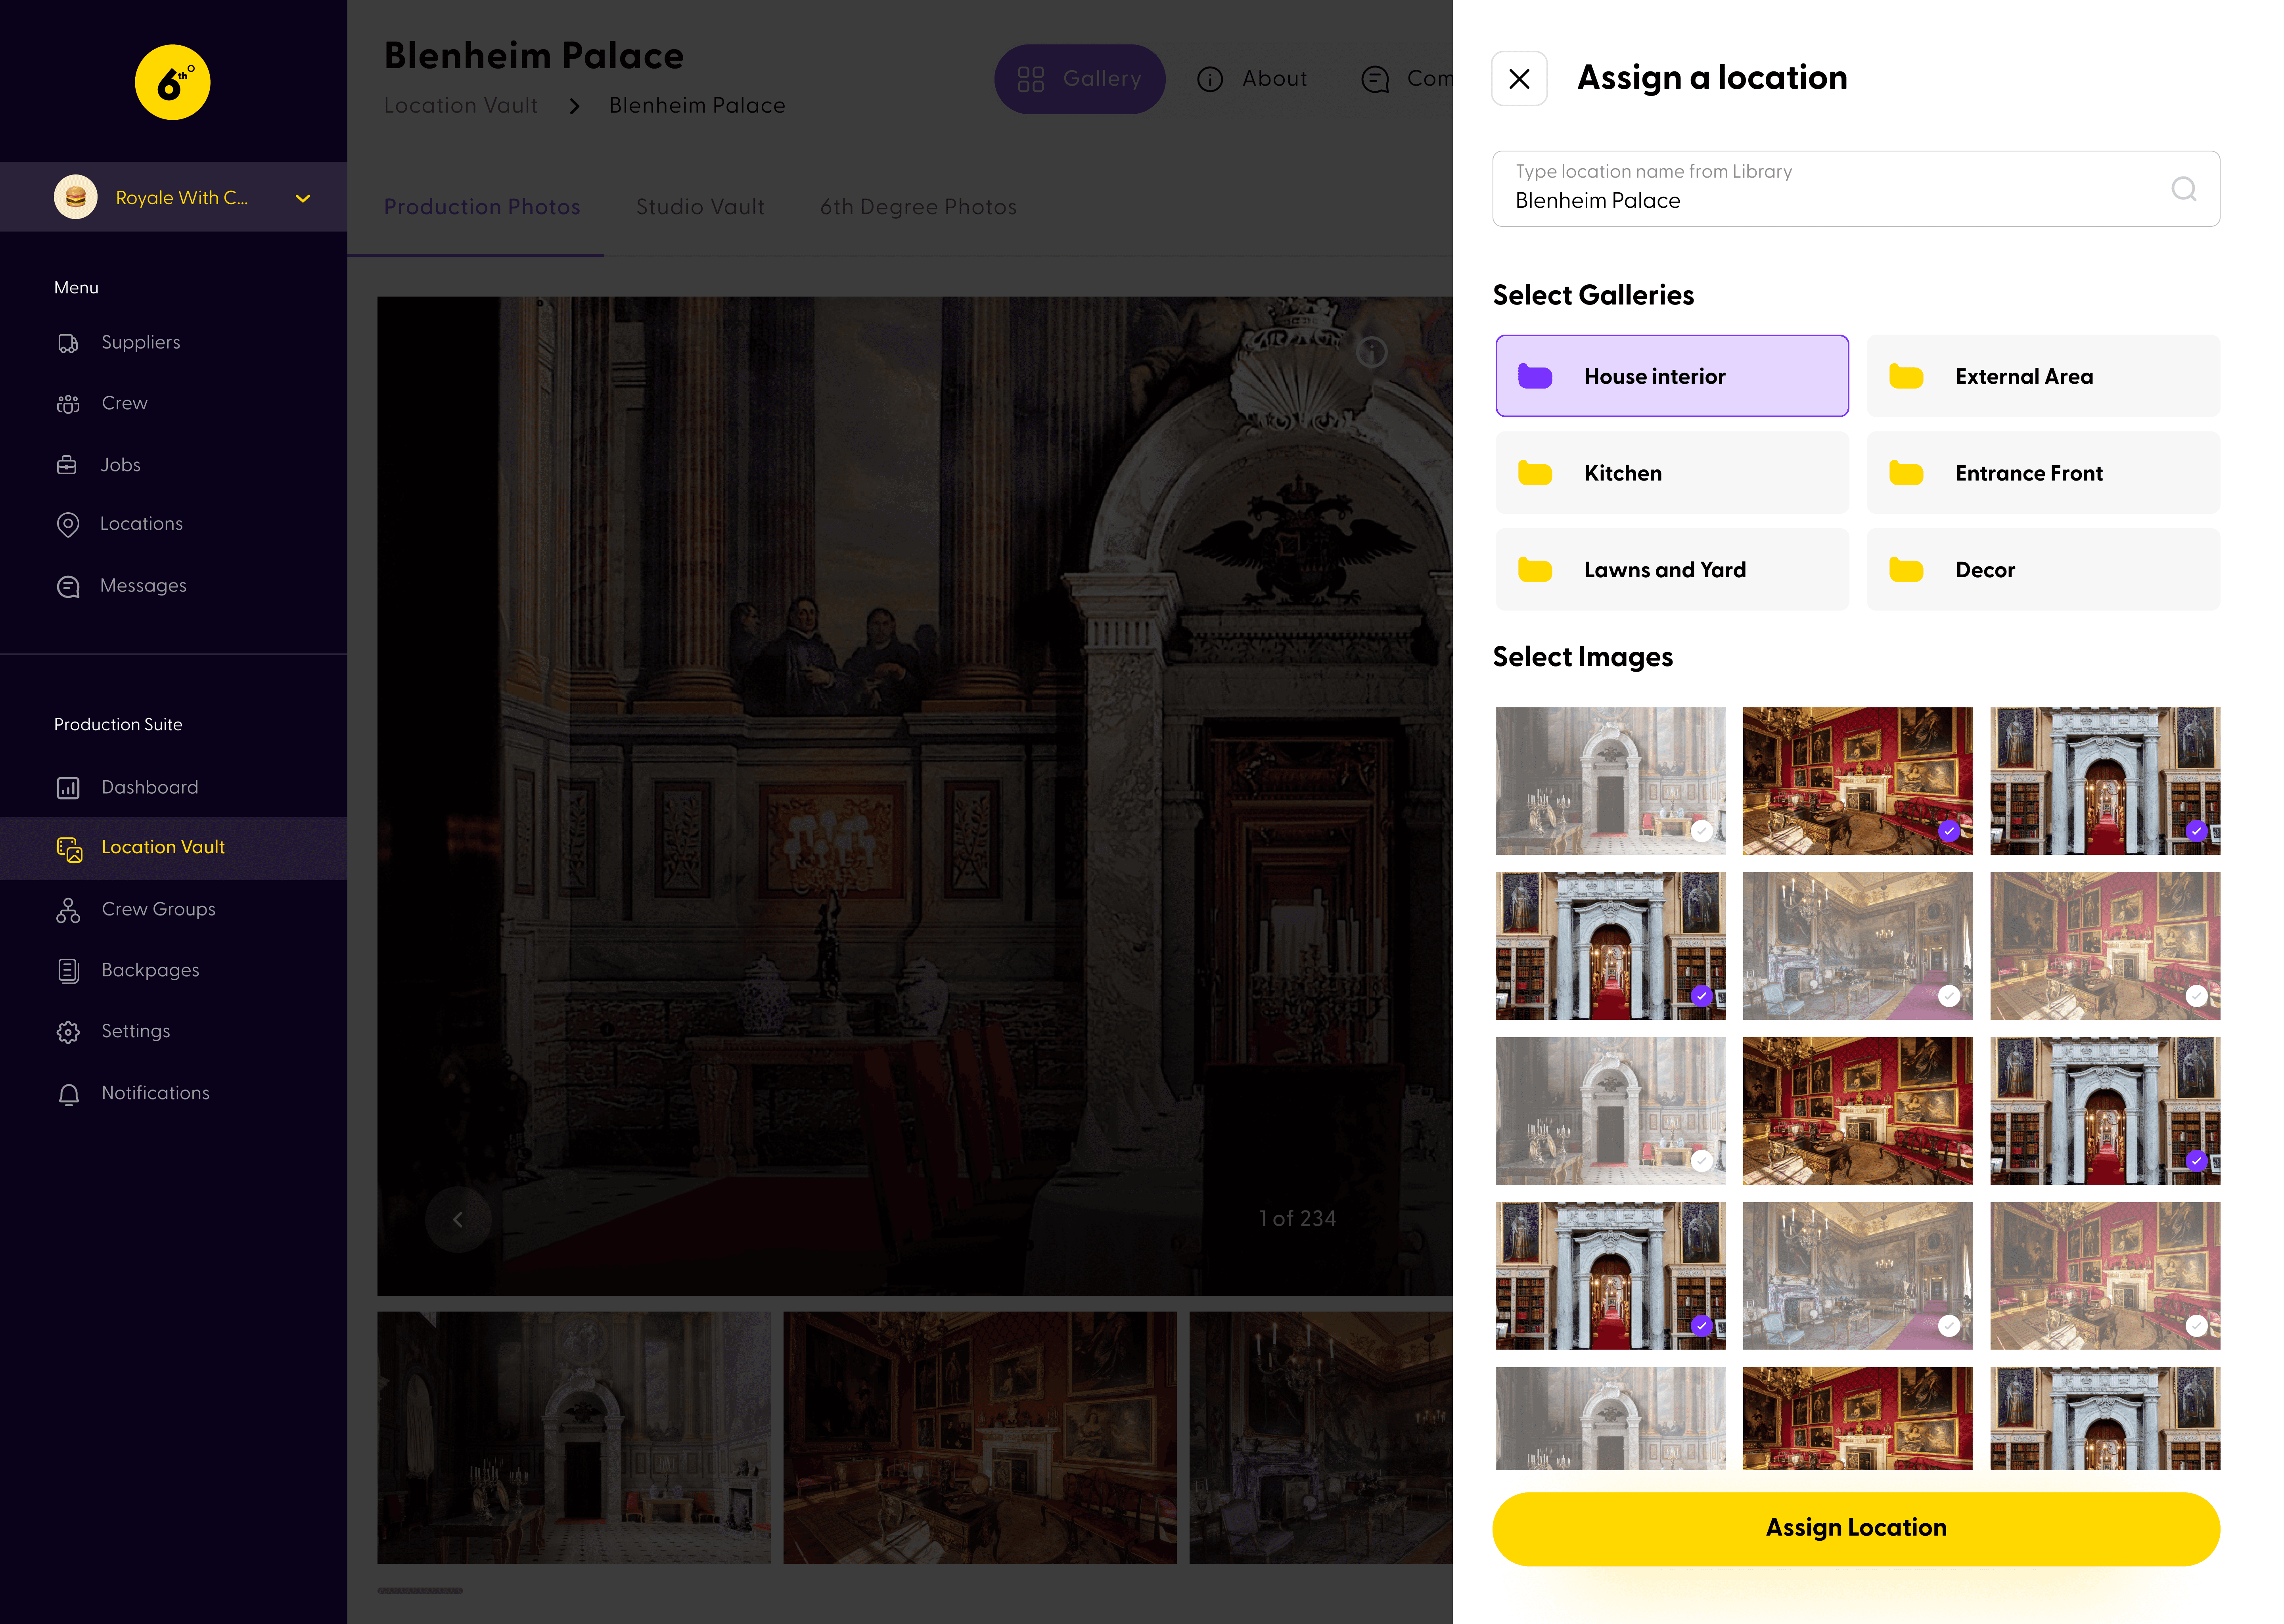Expand the Royale With C... account dropdown
The height and width of the screenshot is (1624, 2284).
(303, 198)
